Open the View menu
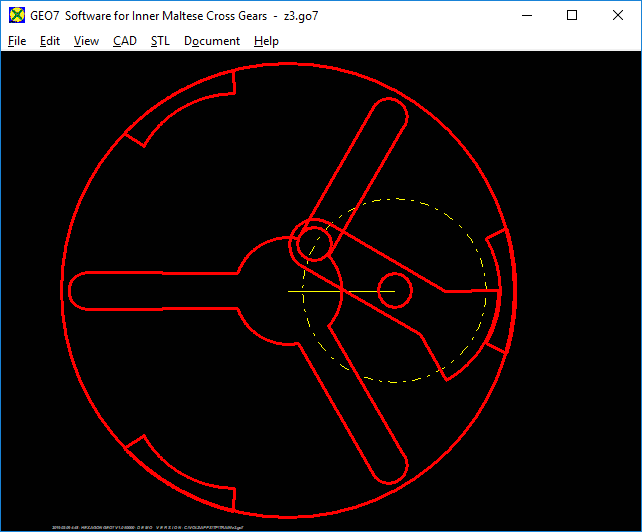This screenshot has height=532, width=642. pyautogui.click(x=86, y=41)
